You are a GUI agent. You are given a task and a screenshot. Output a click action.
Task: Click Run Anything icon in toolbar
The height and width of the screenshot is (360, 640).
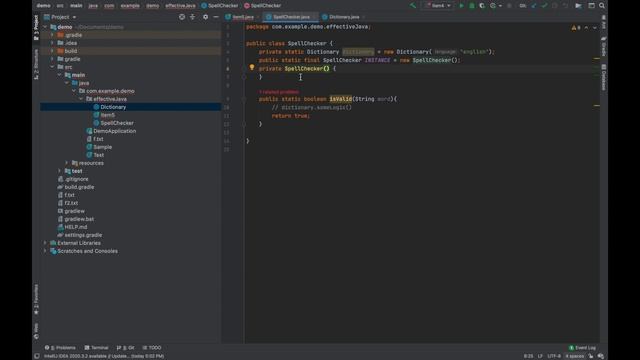point(578,6)
